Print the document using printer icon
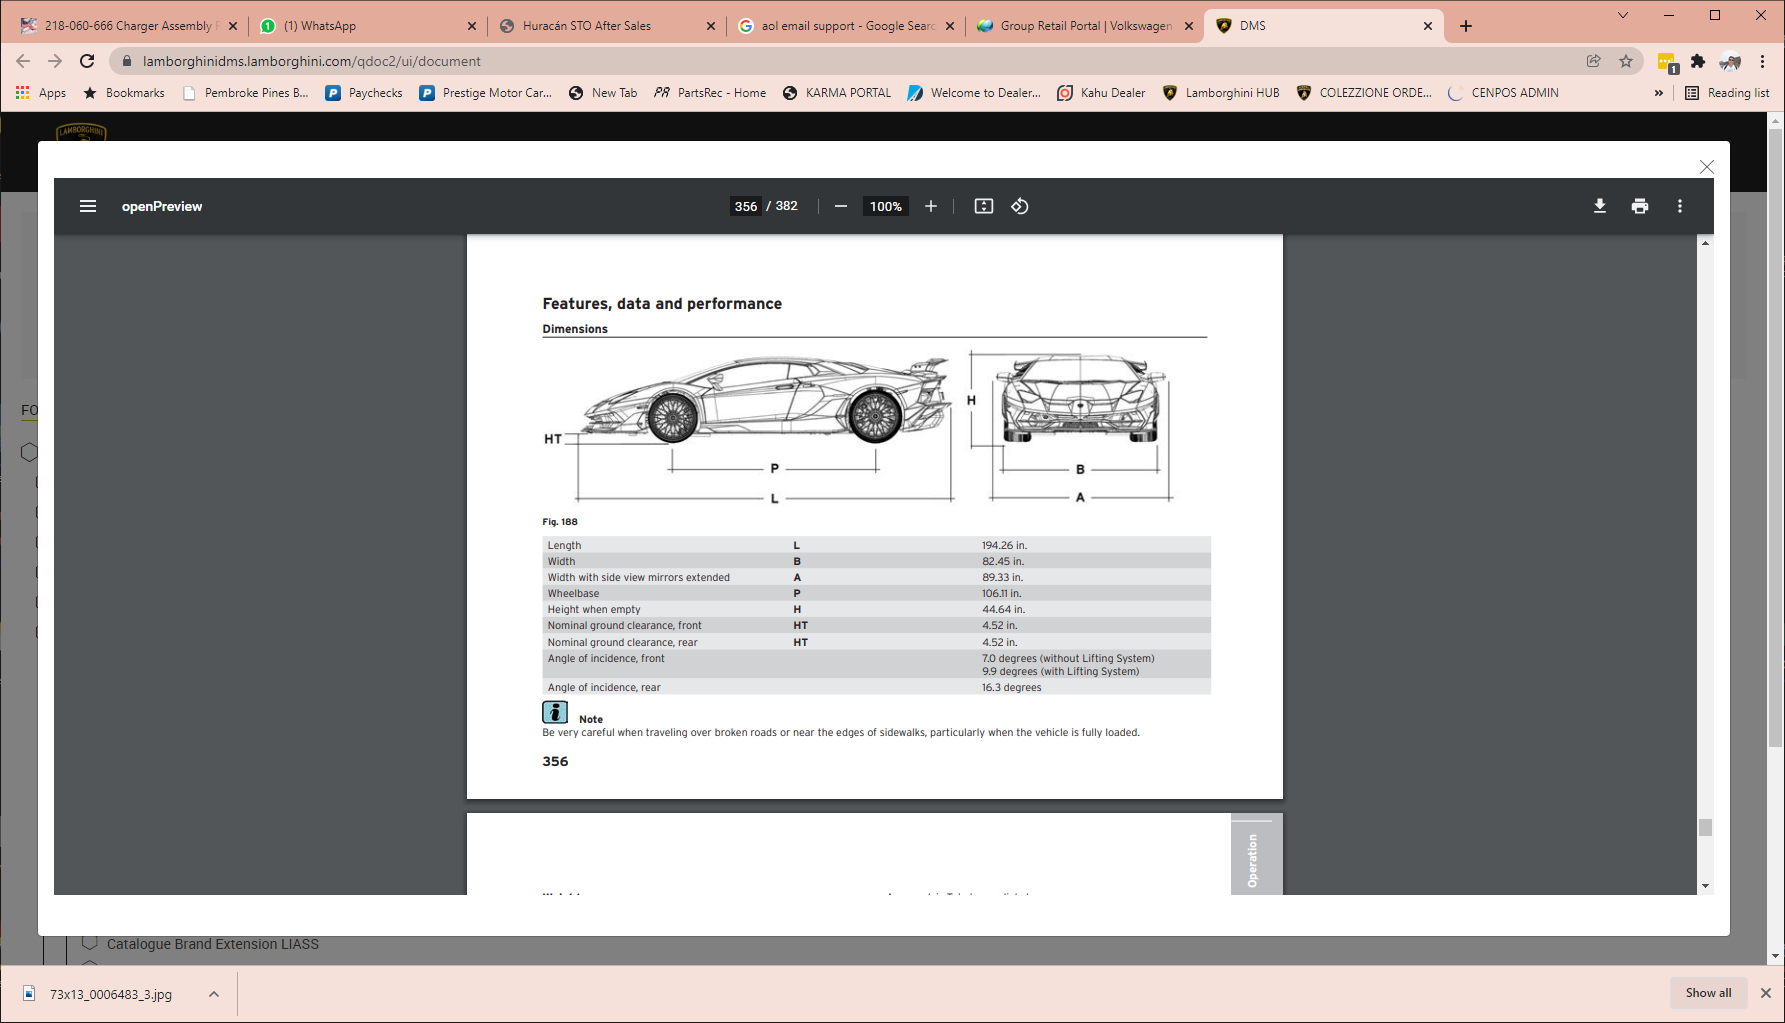Image resolution: width=1785 pixels, height=1023 pixels. click(1640, 206)
